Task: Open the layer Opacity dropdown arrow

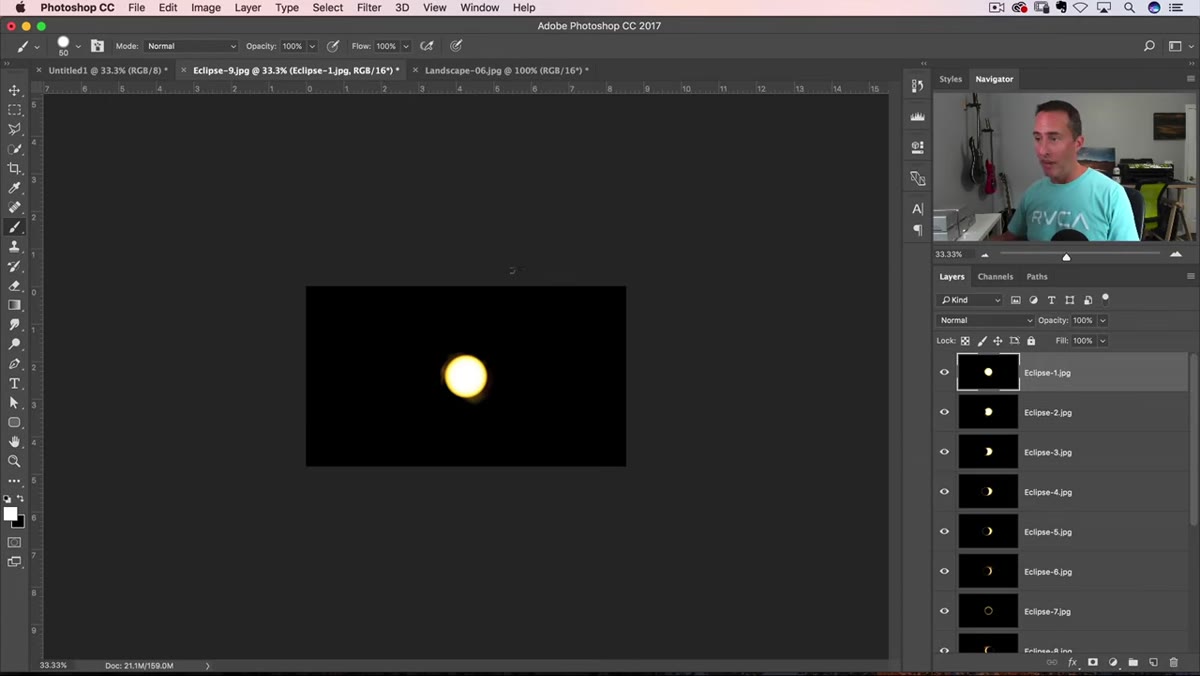Action: 1103,320
